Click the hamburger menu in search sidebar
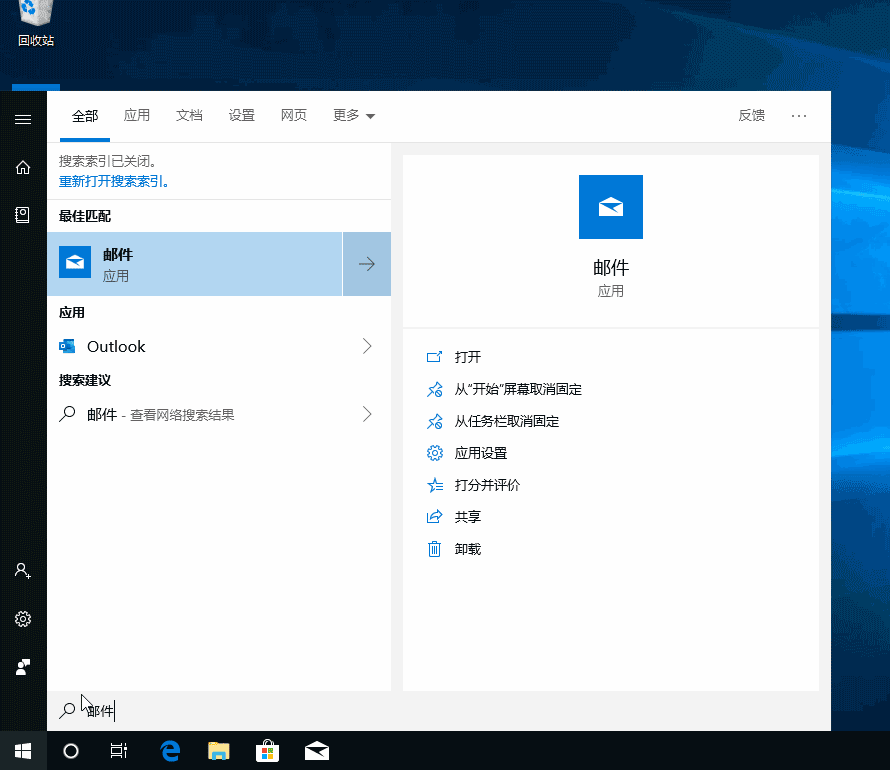The height and width of the screenshot is (770, 890). (22, 119)
